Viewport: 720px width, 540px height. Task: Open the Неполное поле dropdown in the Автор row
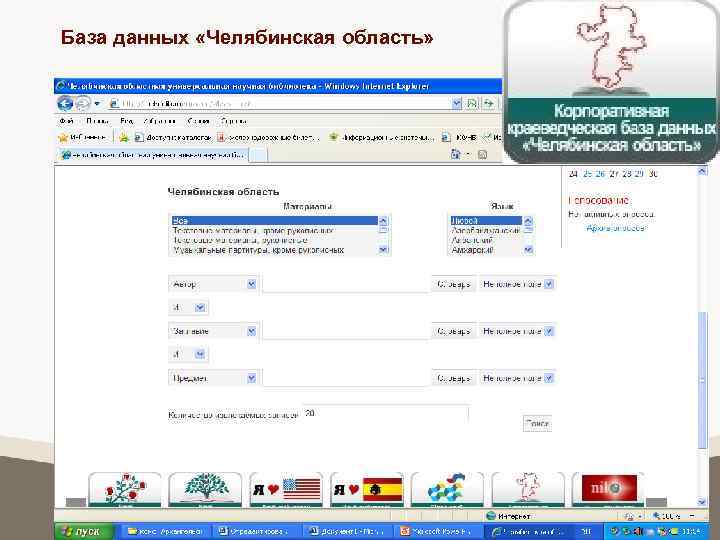click(x=518, y=284)
